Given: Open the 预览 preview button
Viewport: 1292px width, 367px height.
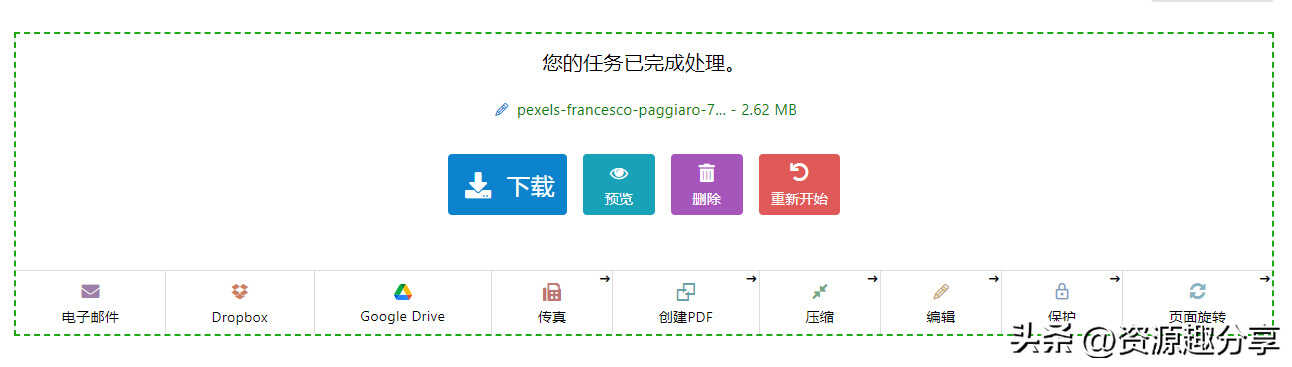Looking at the screenshot, I should [619, 184].
